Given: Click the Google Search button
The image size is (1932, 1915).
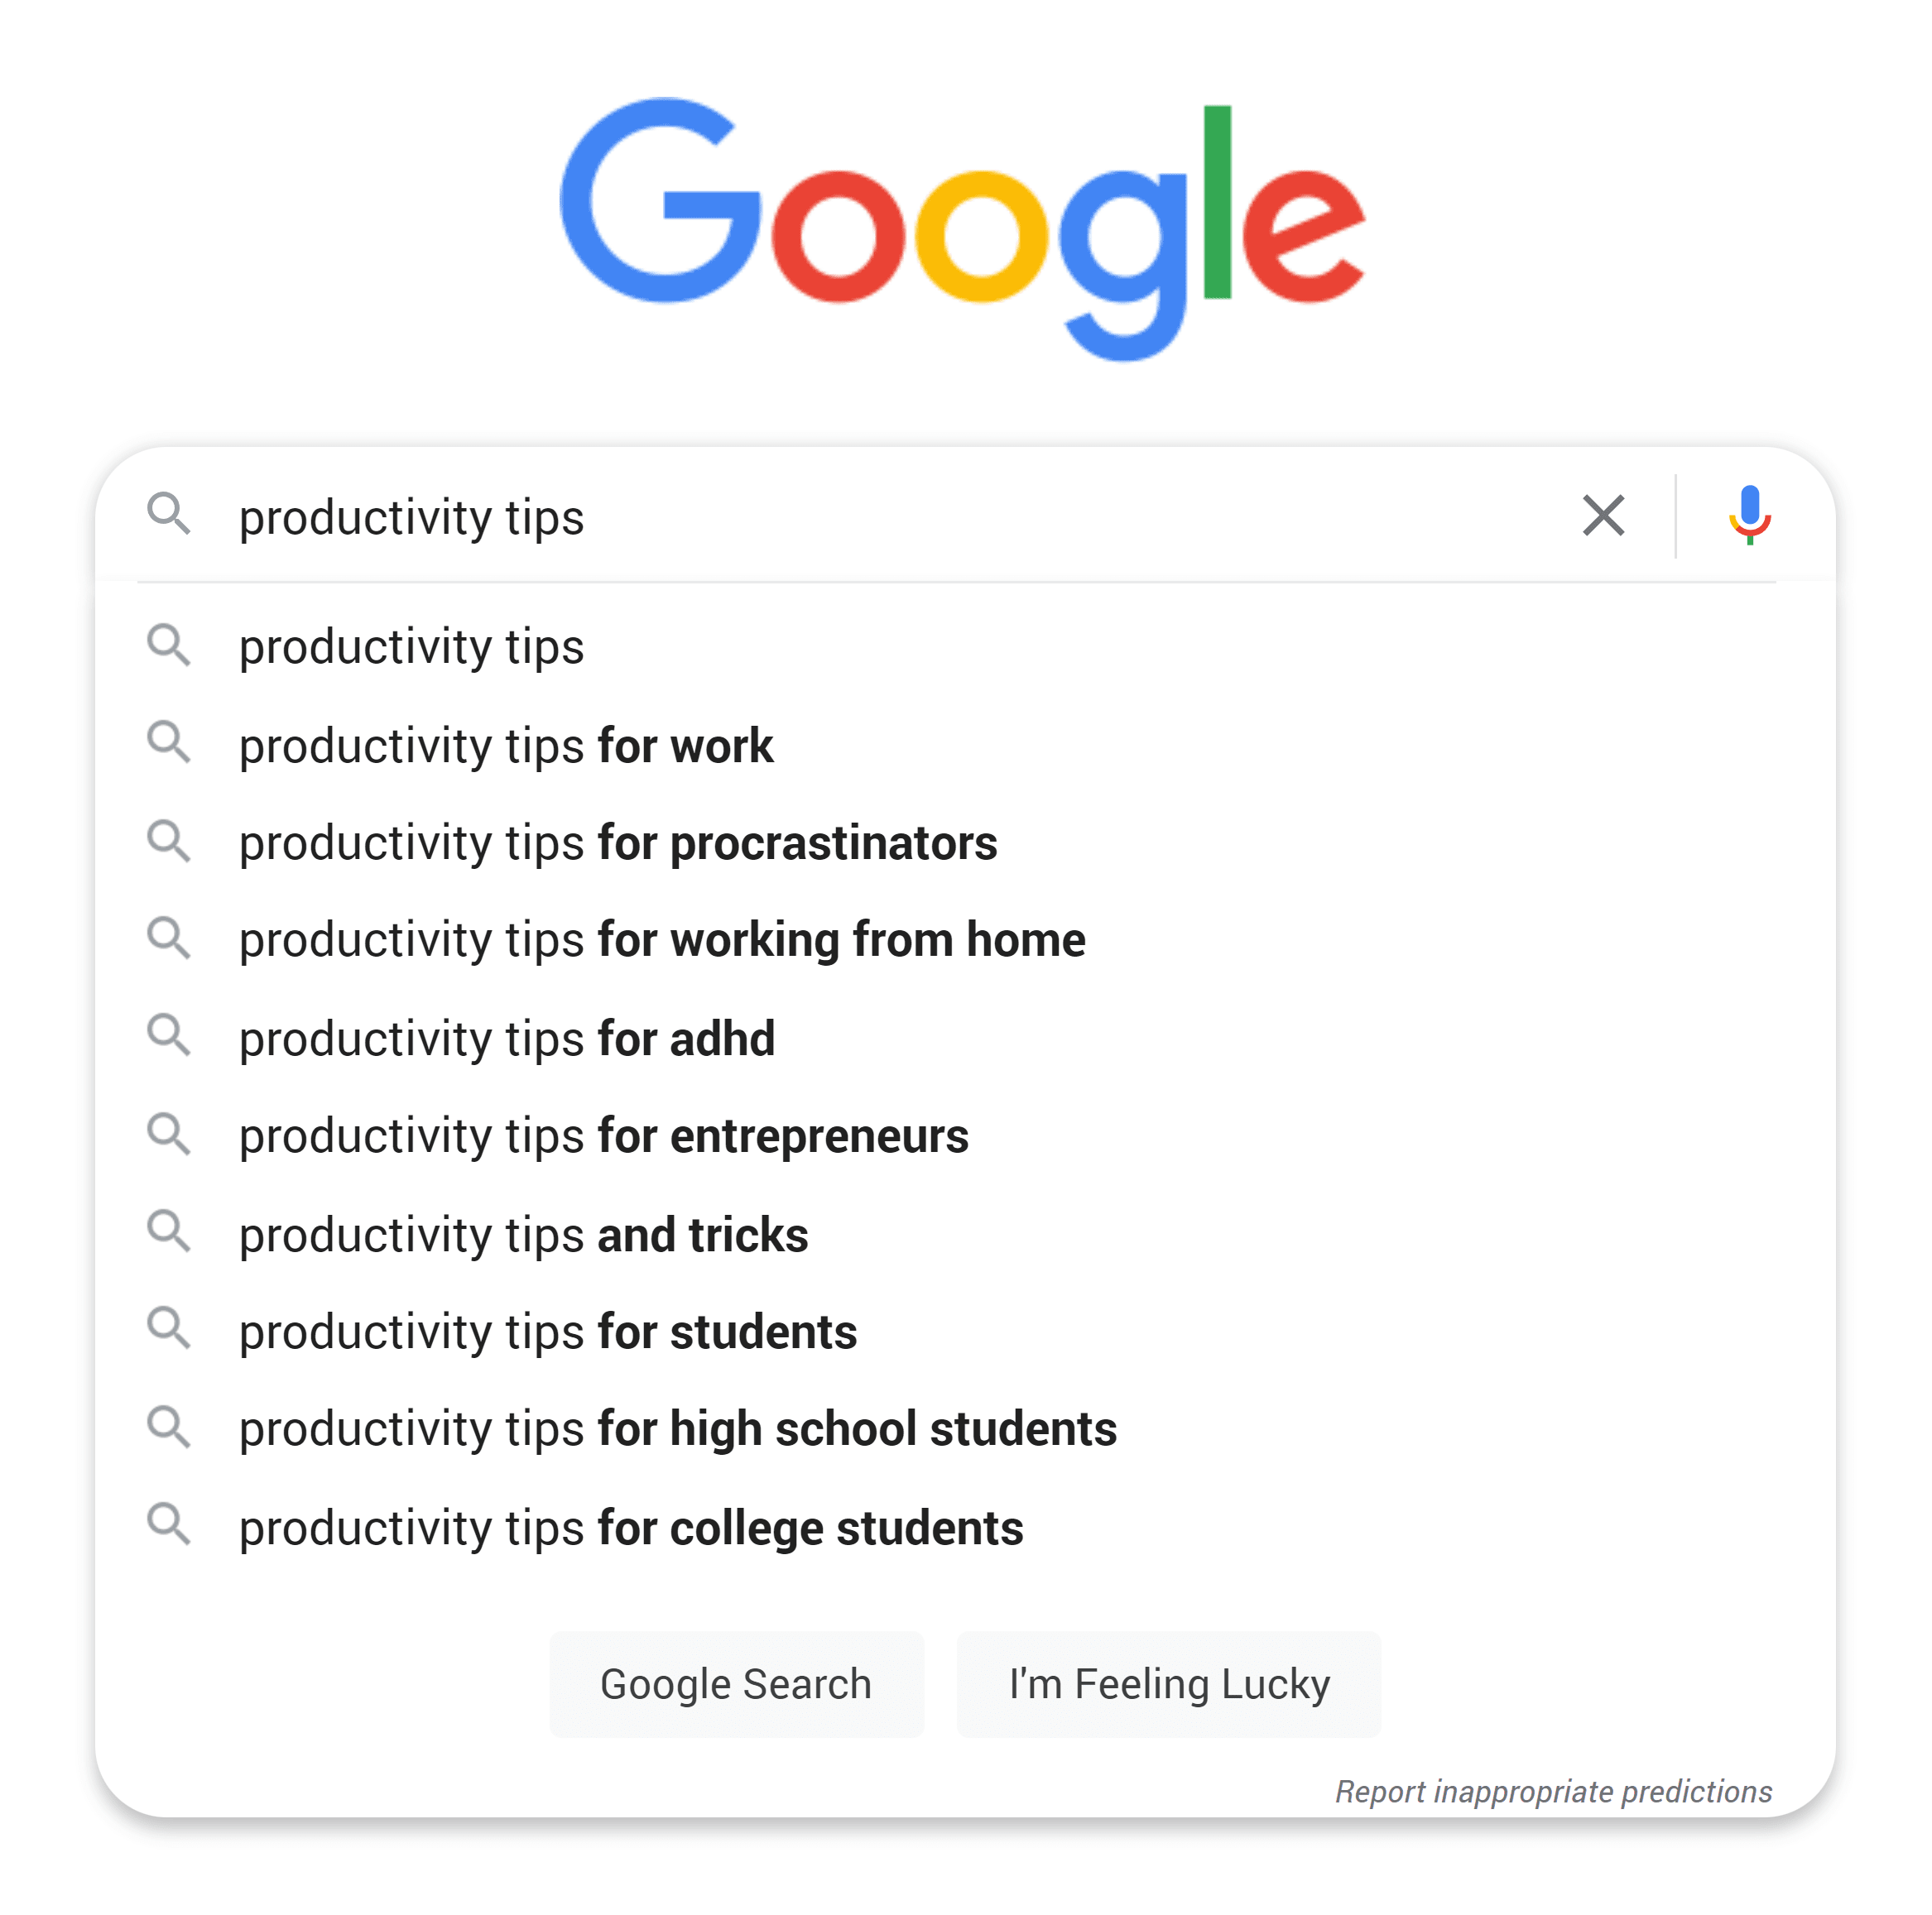Looking at the screenshot, I should pos(736,1684).
